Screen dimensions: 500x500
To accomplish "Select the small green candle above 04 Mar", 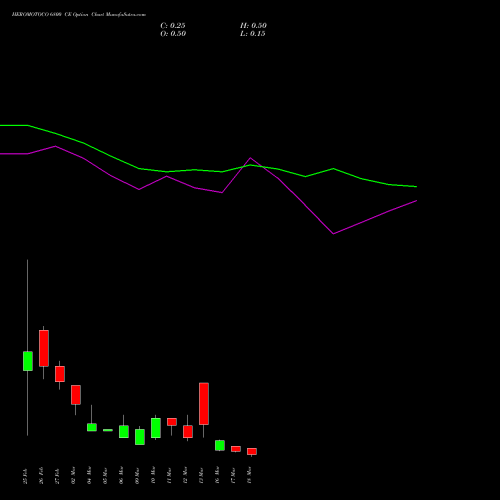I will point(92,427).
